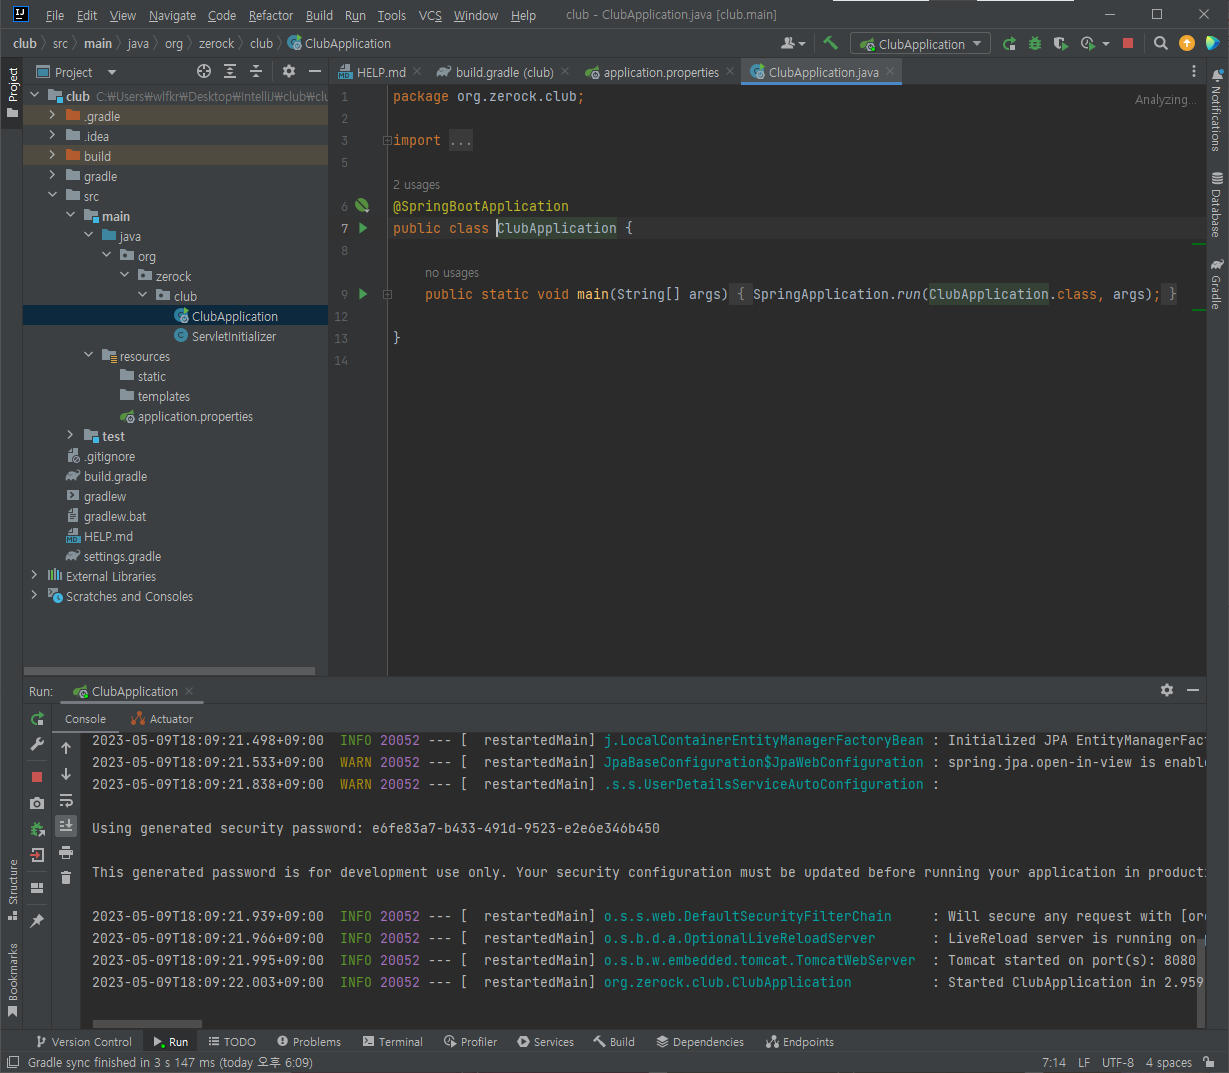Click the run gutter arrow beside main method
1229x1073 pixels.
click(363, 294)
